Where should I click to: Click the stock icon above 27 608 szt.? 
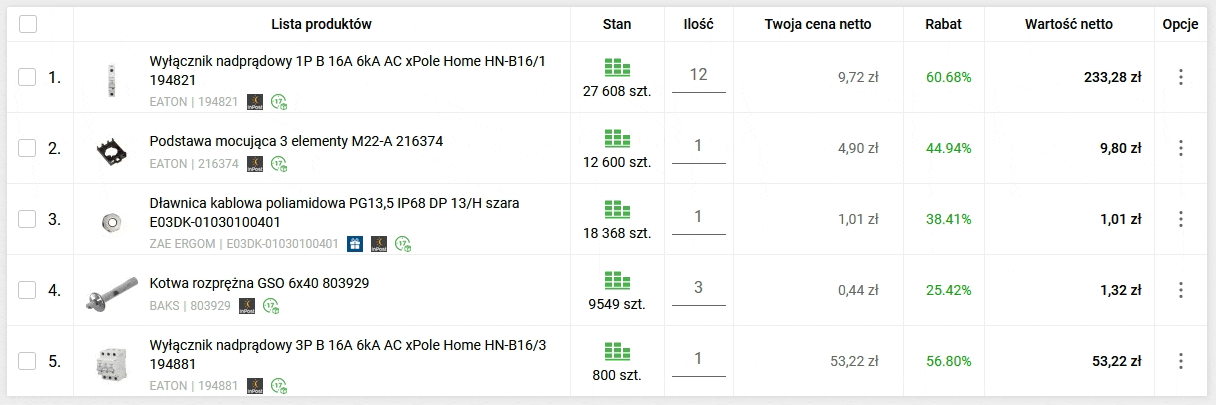(617, 68)
